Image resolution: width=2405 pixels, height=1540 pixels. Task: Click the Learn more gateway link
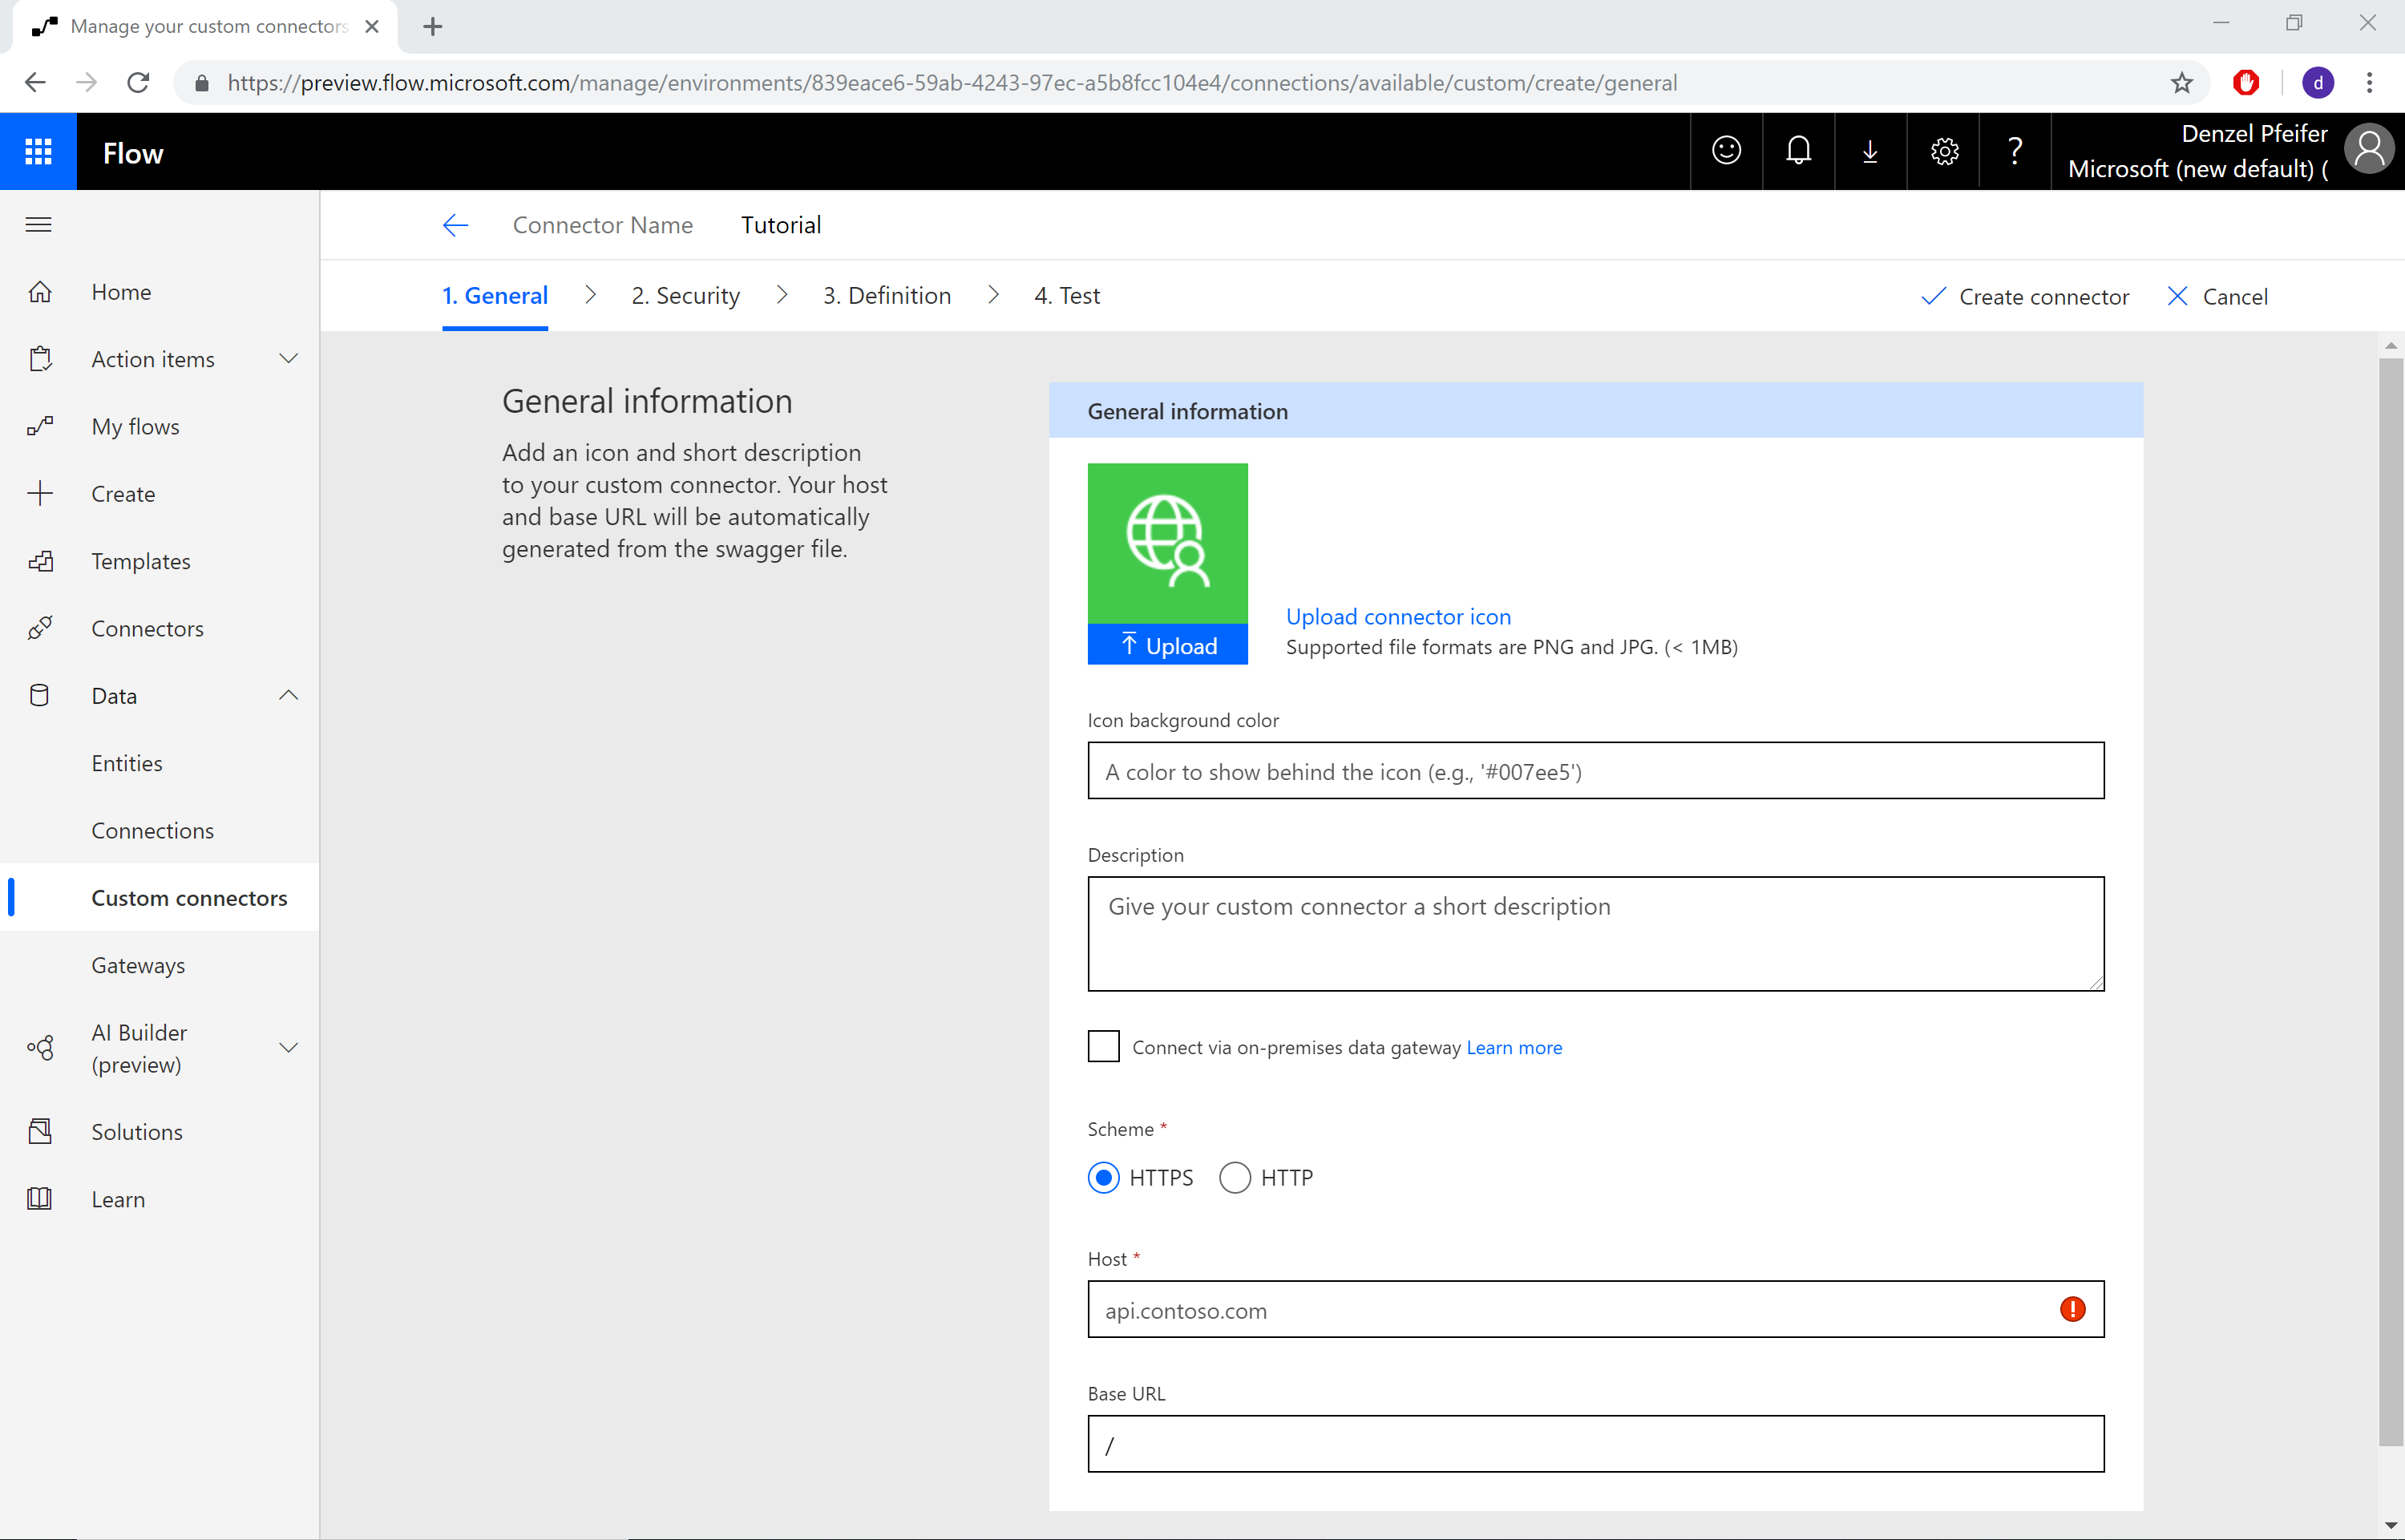1514,1048
